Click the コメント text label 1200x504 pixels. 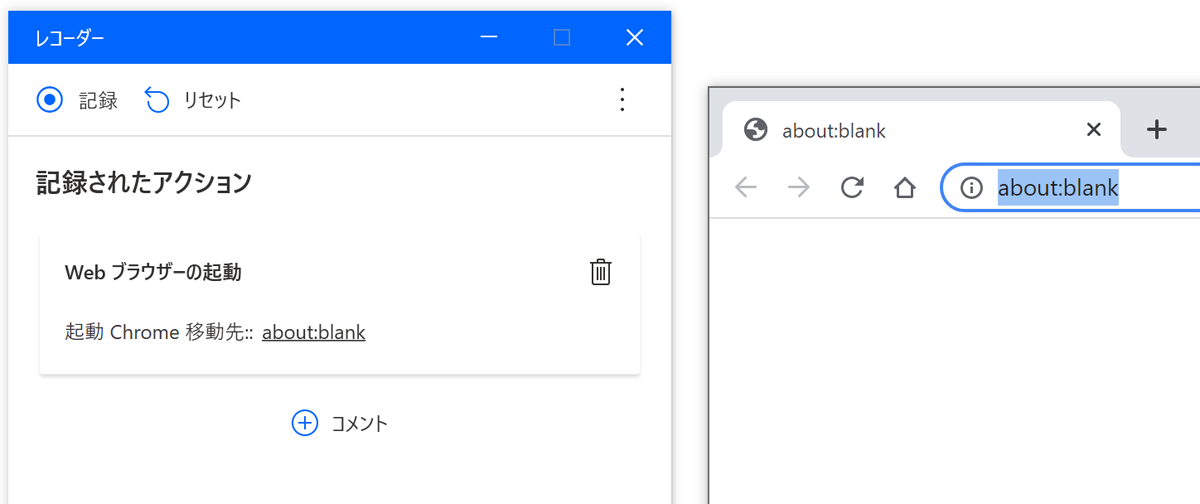359,423
